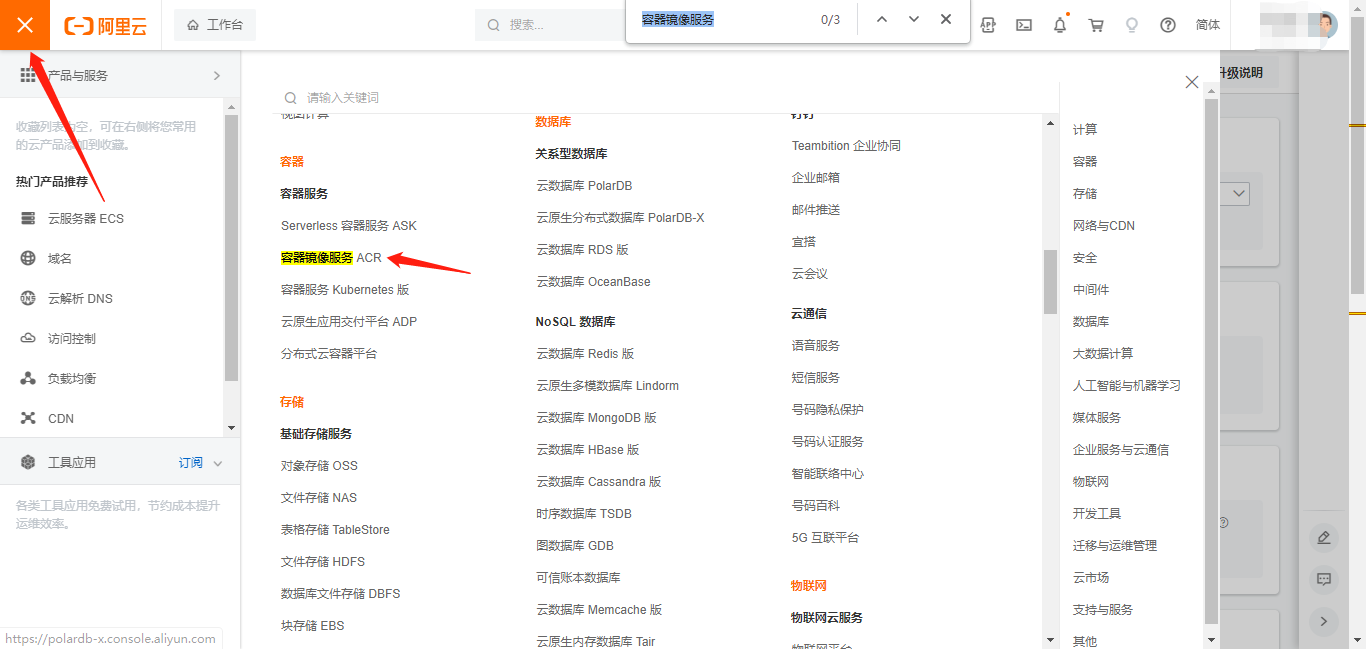Close the browser find bar
1366x649 pixels.
point(946,20)
